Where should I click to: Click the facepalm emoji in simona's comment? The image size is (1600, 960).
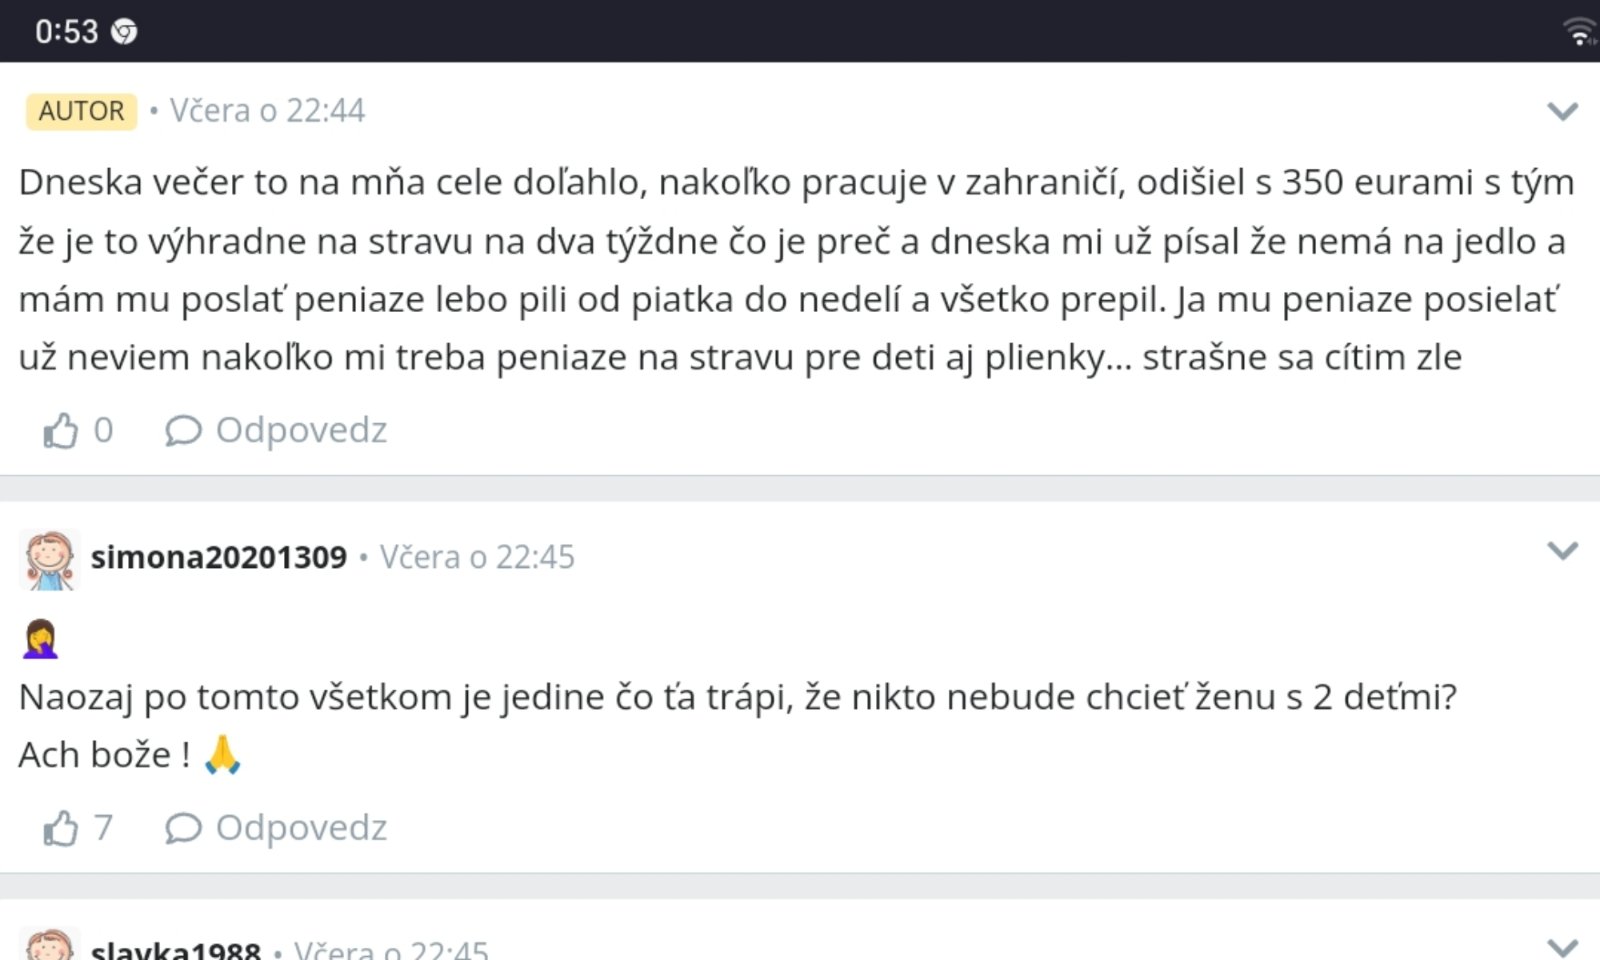click(x=40, y=640)
